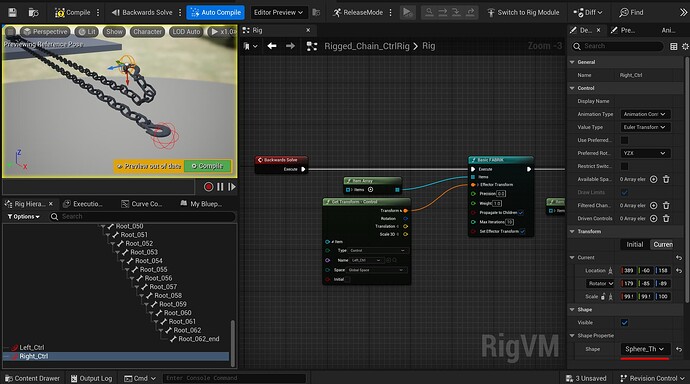The height and width of the screenshot is (384, 690).
Task: Switch to Execution Stack tab
Action: coord(83,204)
